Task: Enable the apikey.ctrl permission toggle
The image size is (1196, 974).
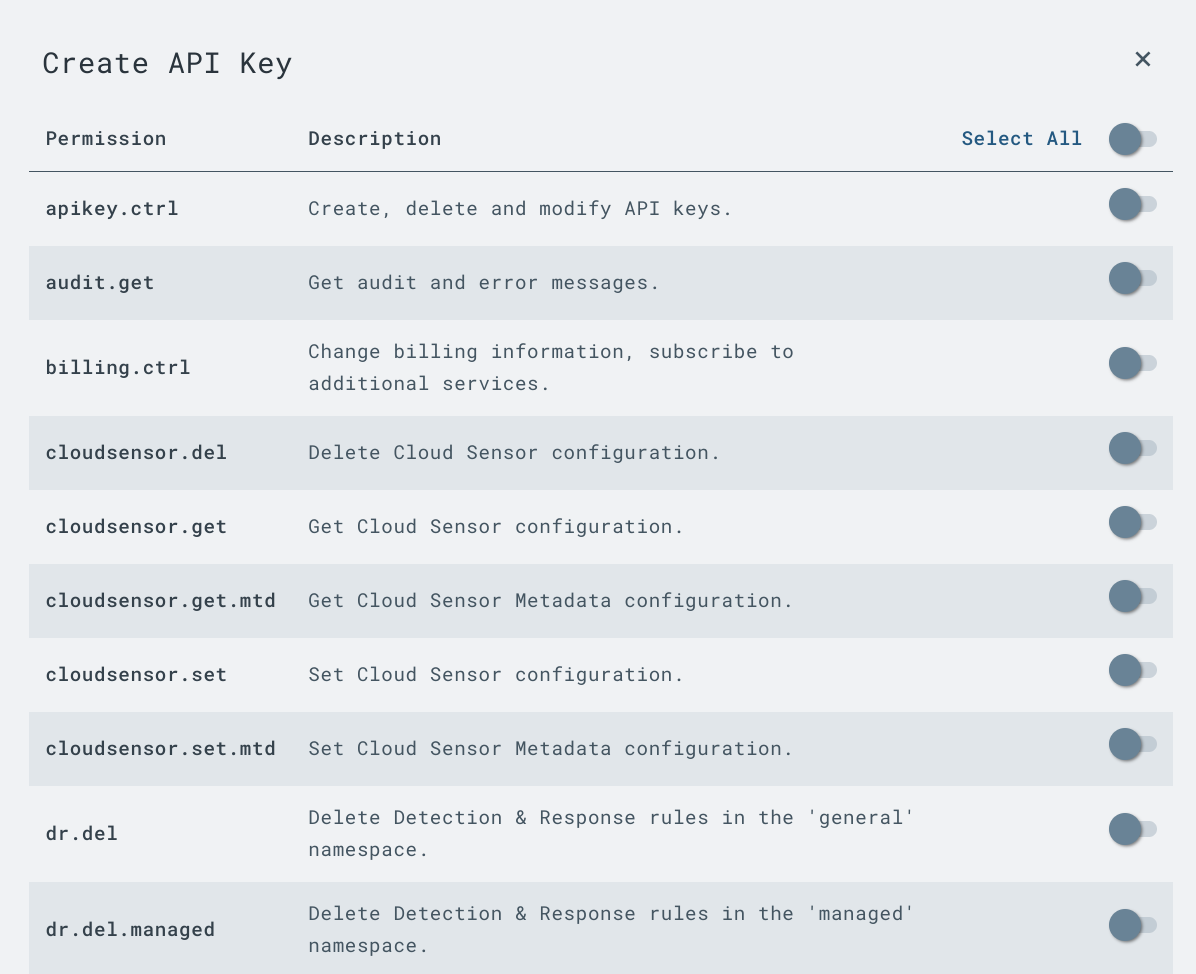Action: click(1132, 204)
